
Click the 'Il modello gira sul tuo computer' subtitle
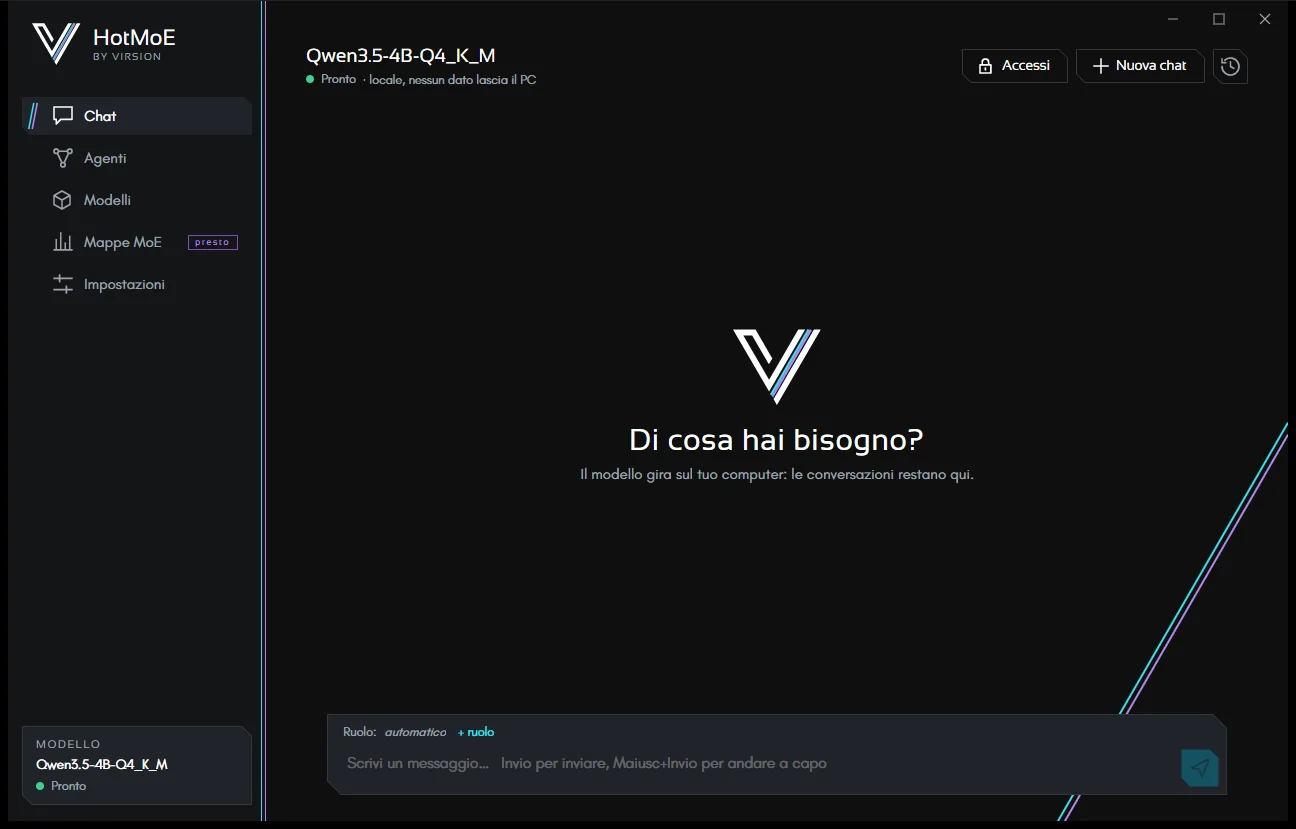777,474
